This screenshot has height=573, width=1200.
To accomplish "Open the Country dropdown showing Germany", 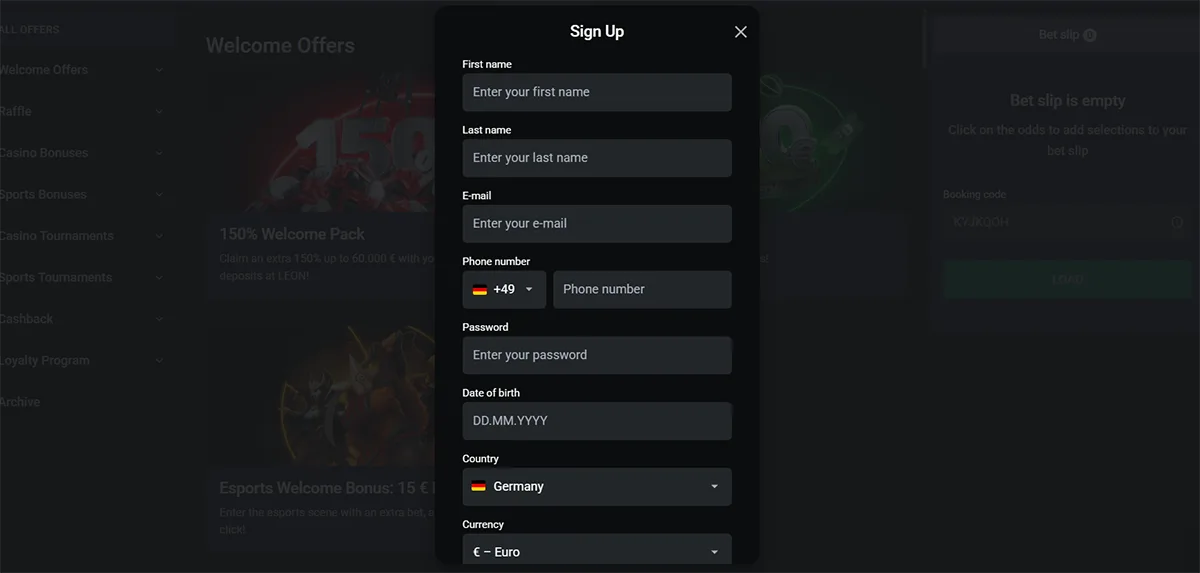I will click(714, 487).
